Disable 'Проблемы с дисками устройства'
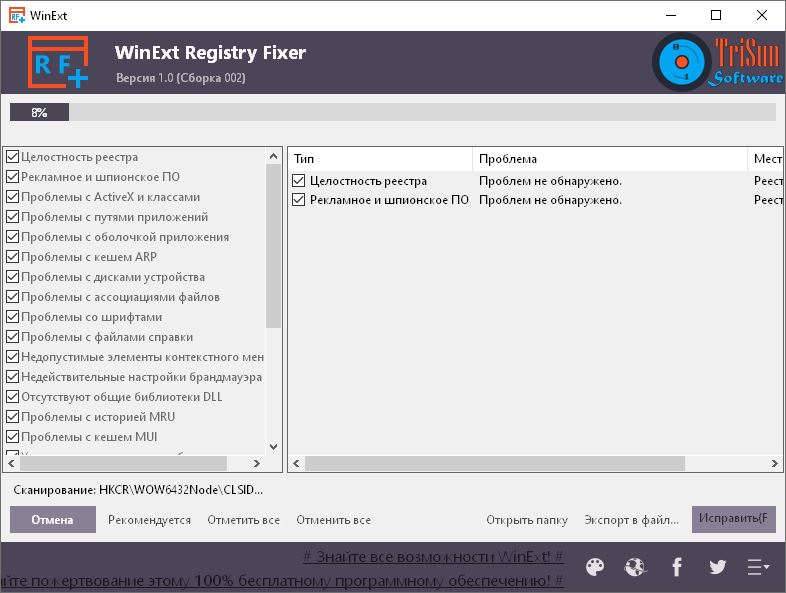Screen dimensions: 786x593 (13, 277)
